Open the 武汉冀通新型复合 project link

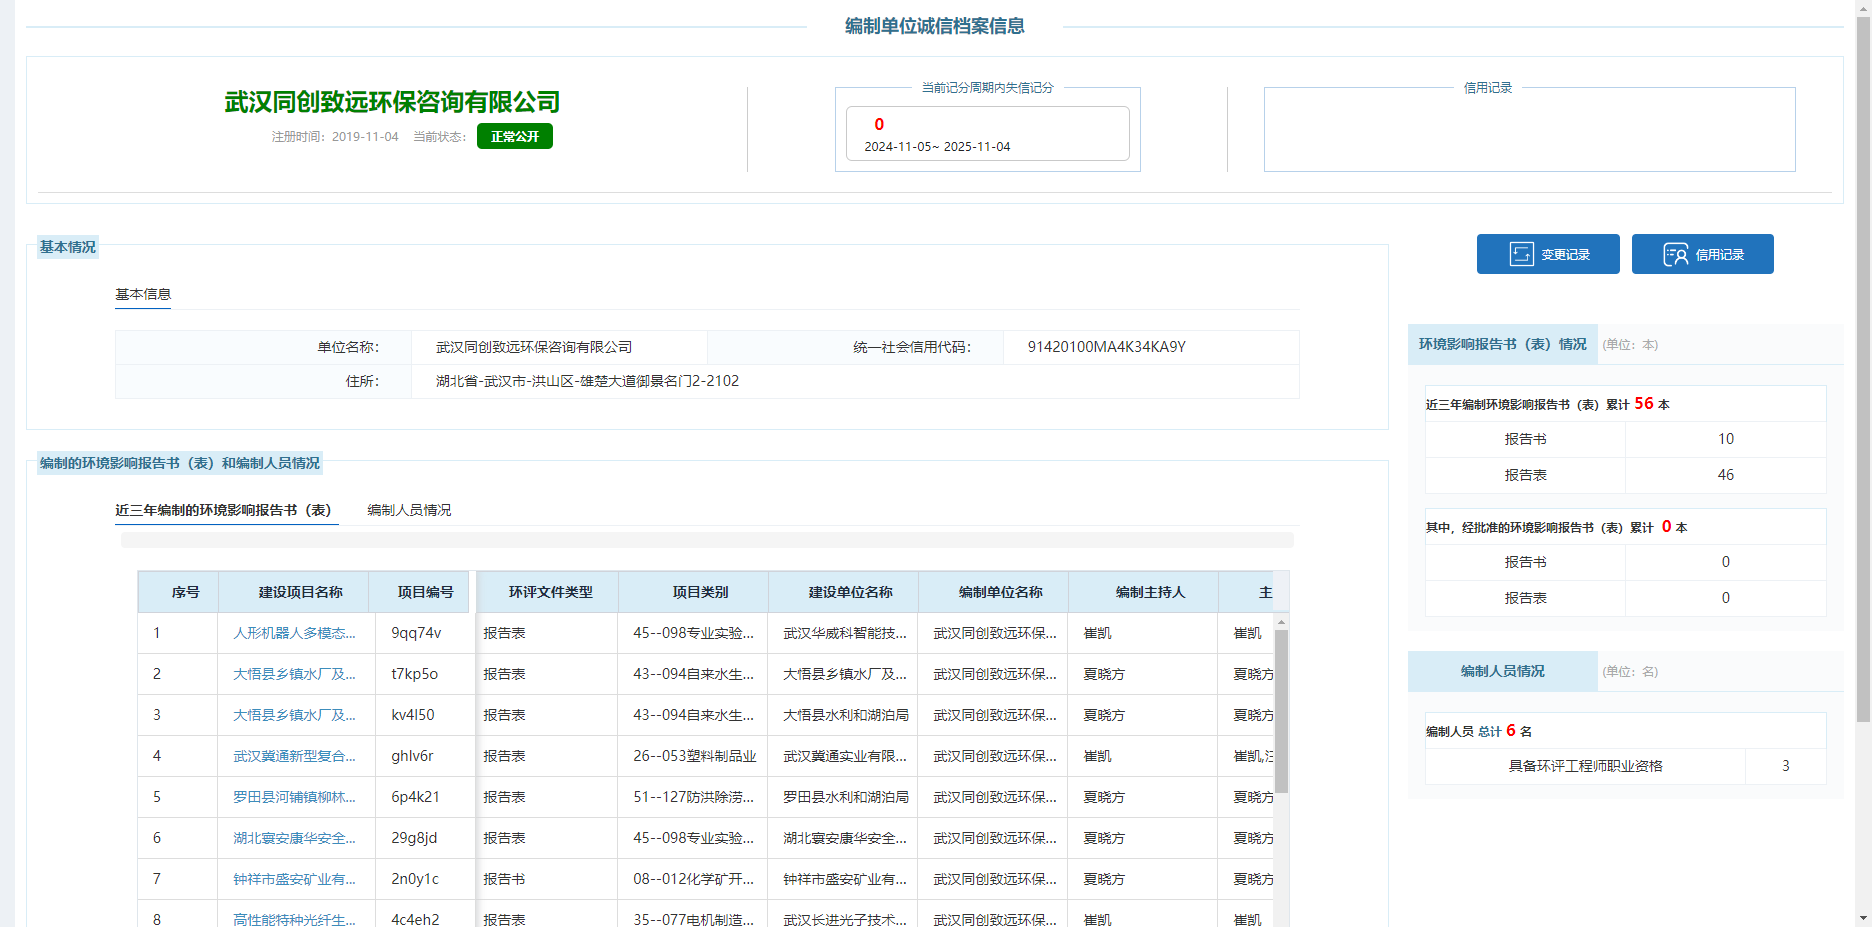(294, 756)
